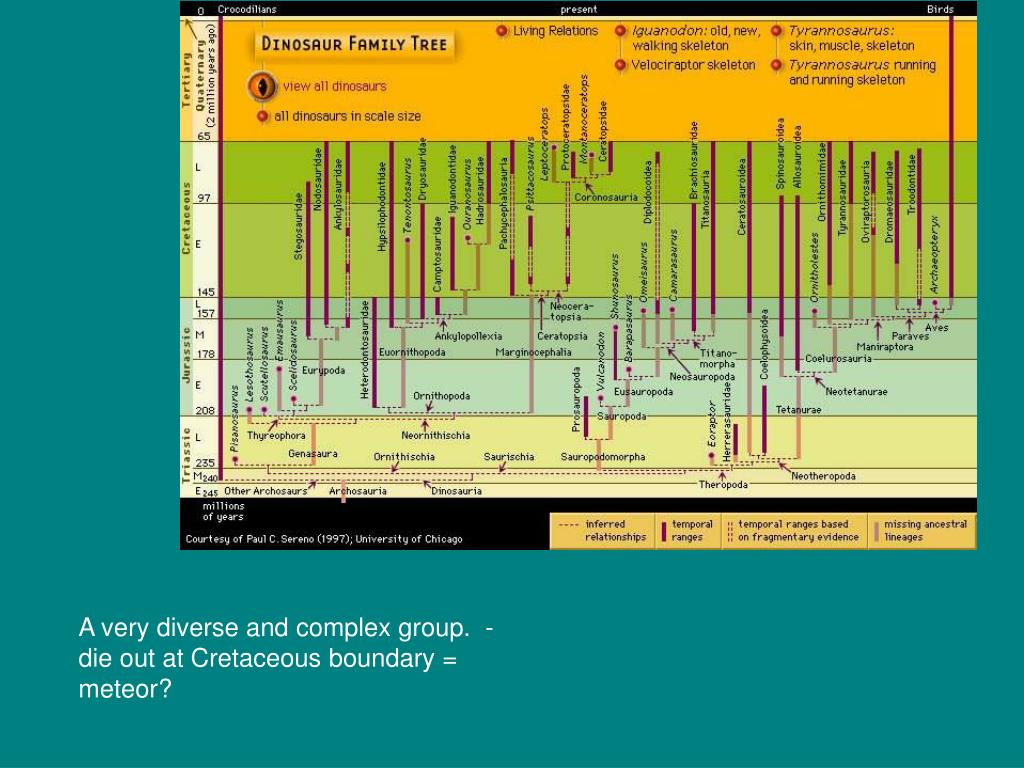
Task: Click the word present in the top bar
Action: (579, 9)
